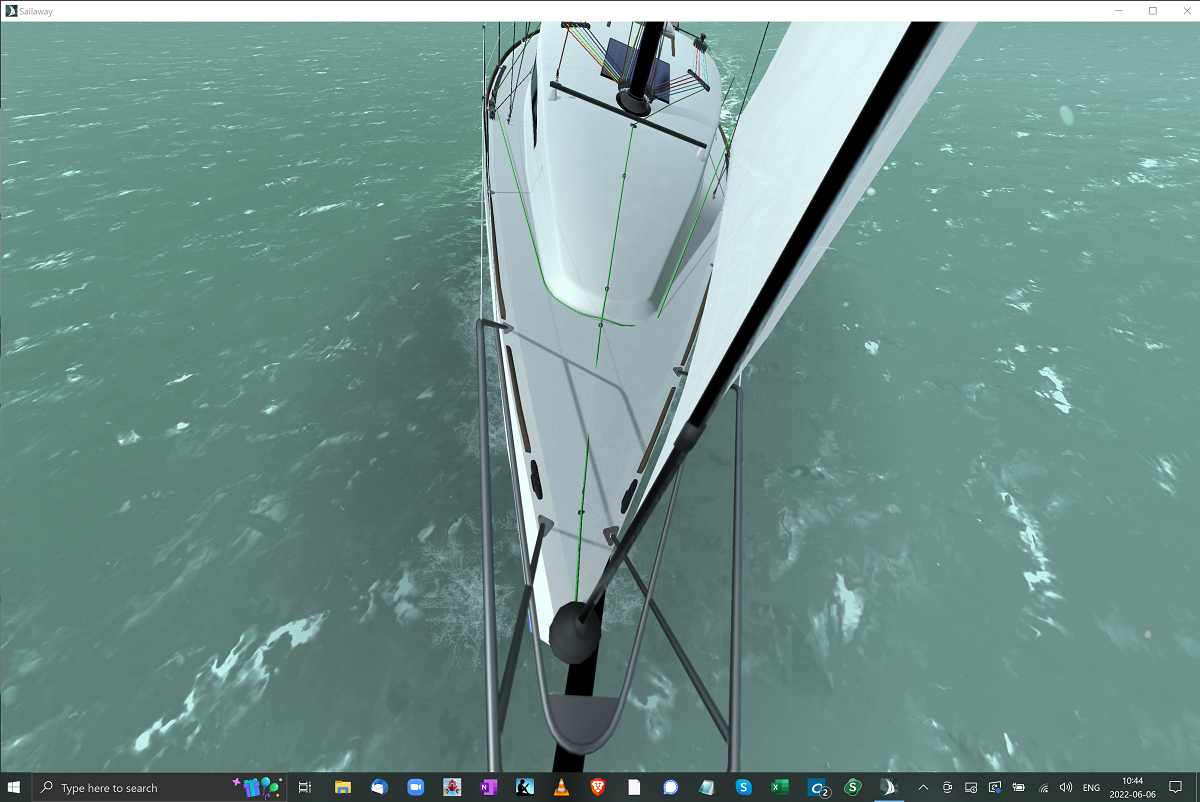Image resolution: width=1200 pixels, height=802 pixels.
Task: Open the Windows Start menu
Action: [x=15, y=787]
